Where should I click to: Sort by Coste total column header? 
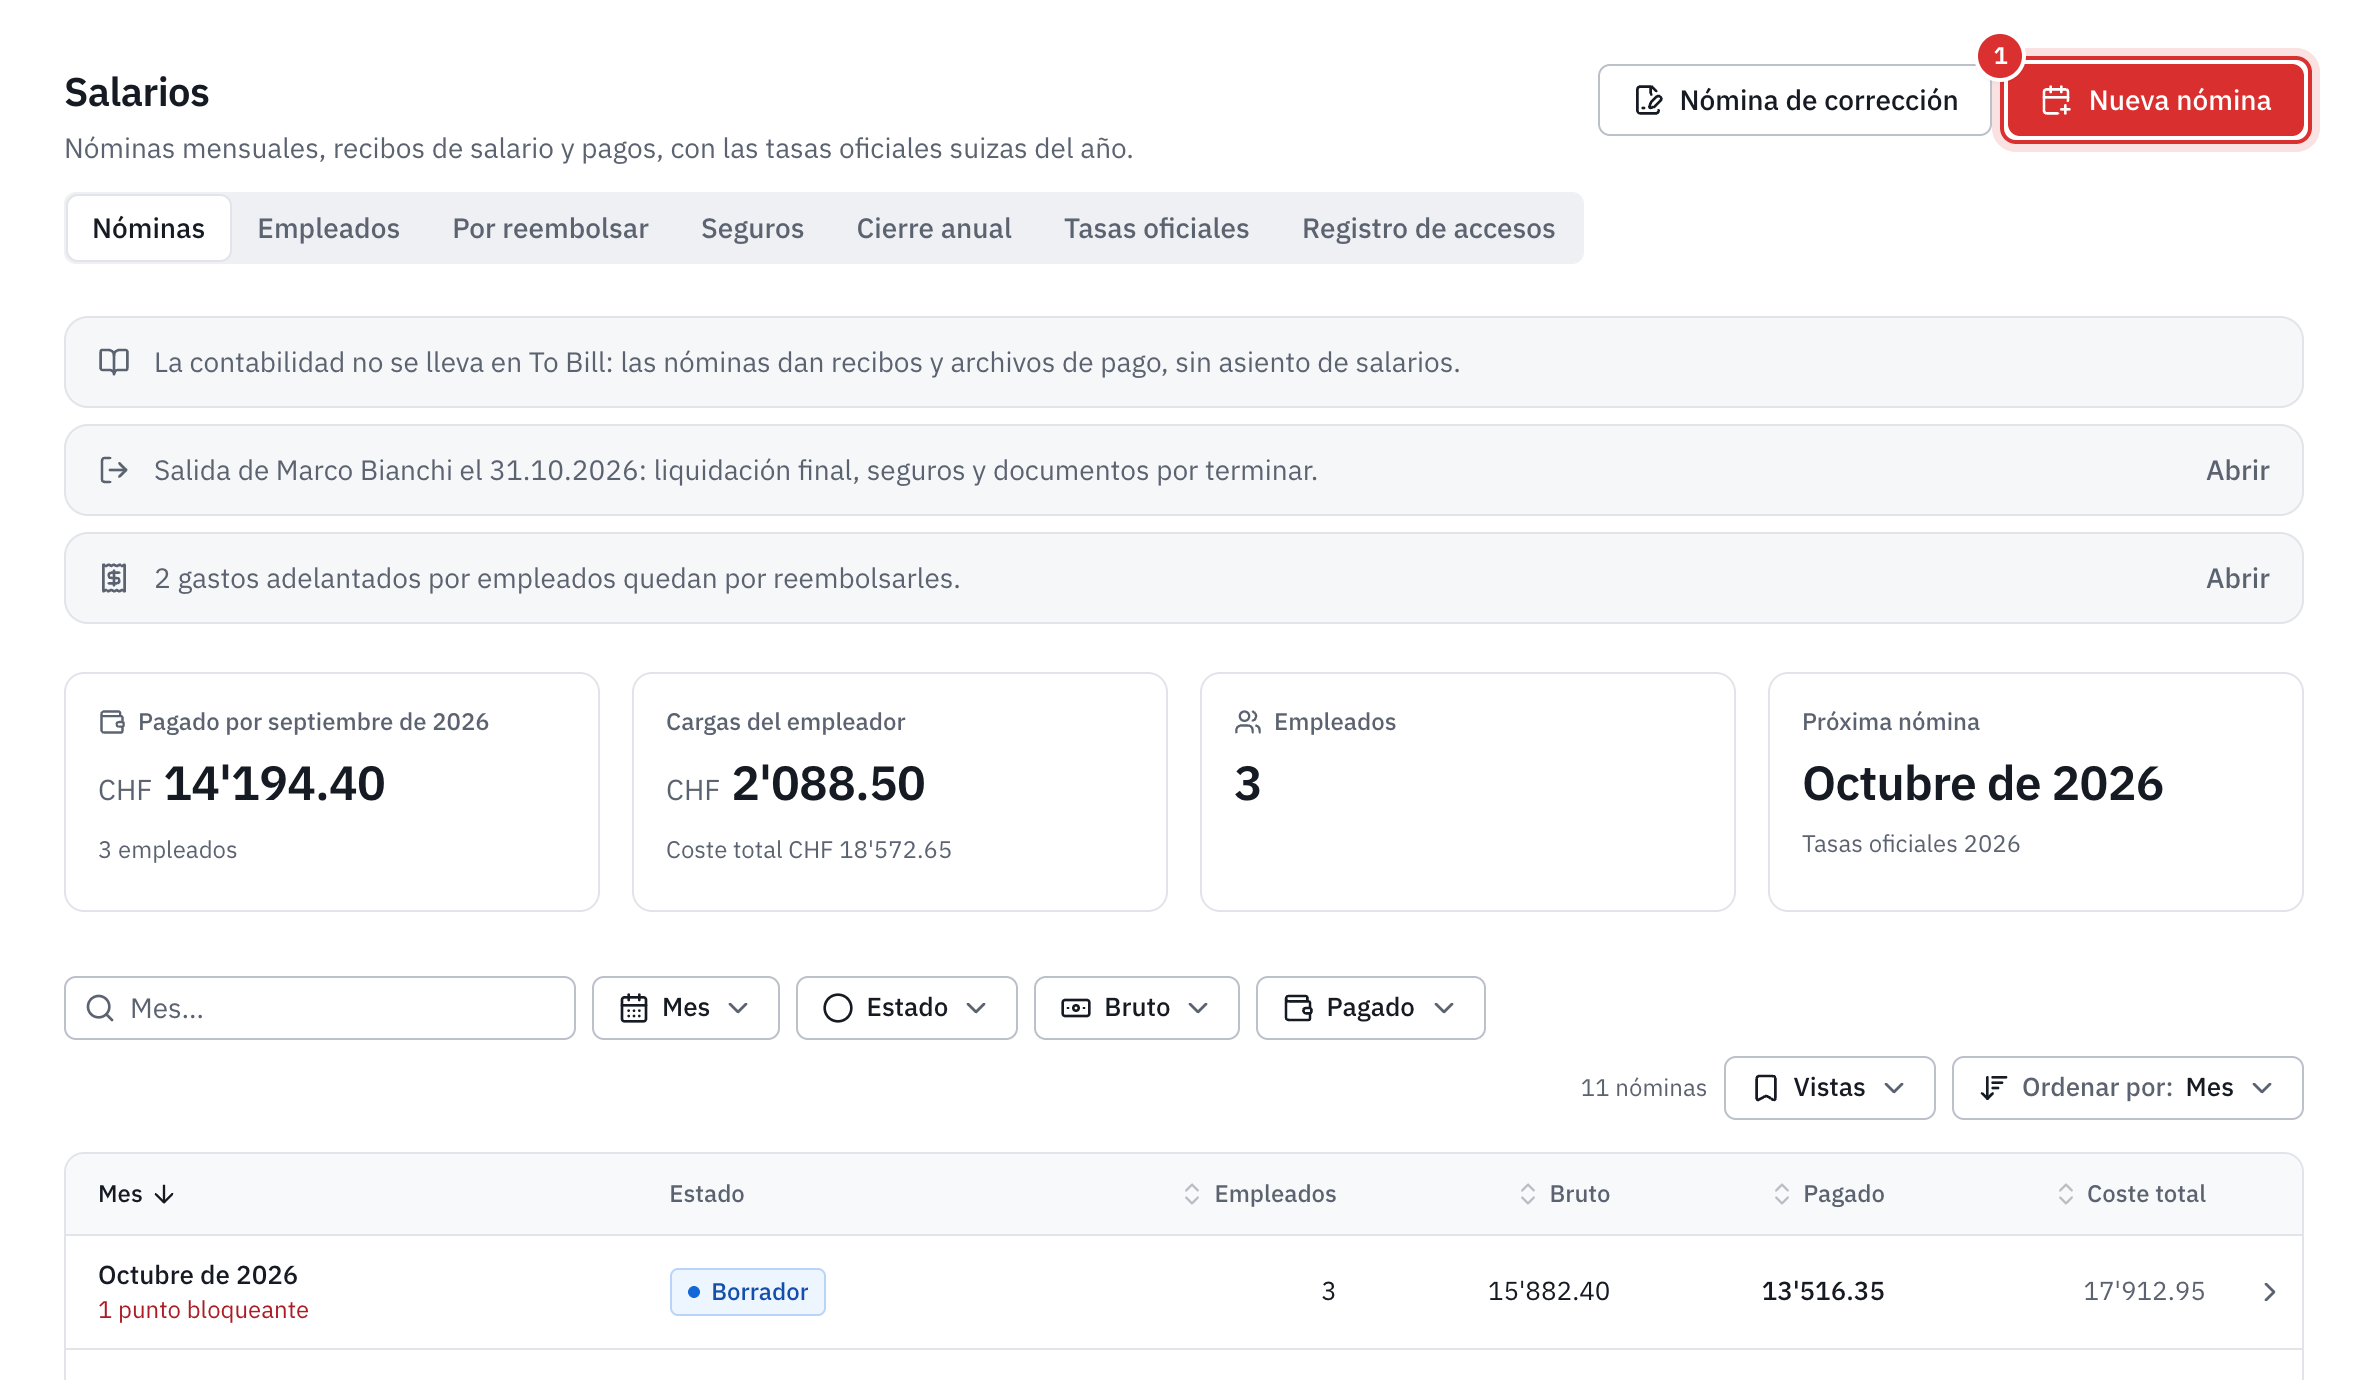coord(2131,1194)
